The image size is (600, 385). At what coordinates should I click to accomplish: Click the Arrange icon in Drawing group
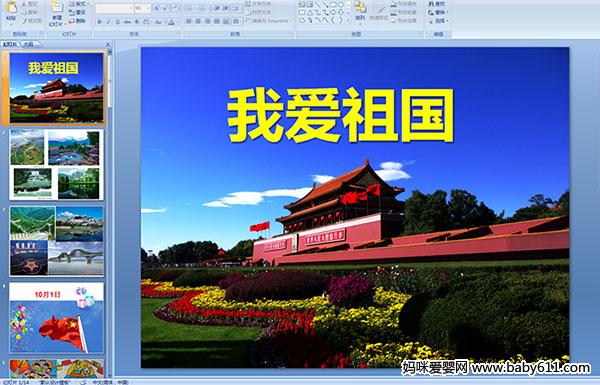[x=360, y=11]
